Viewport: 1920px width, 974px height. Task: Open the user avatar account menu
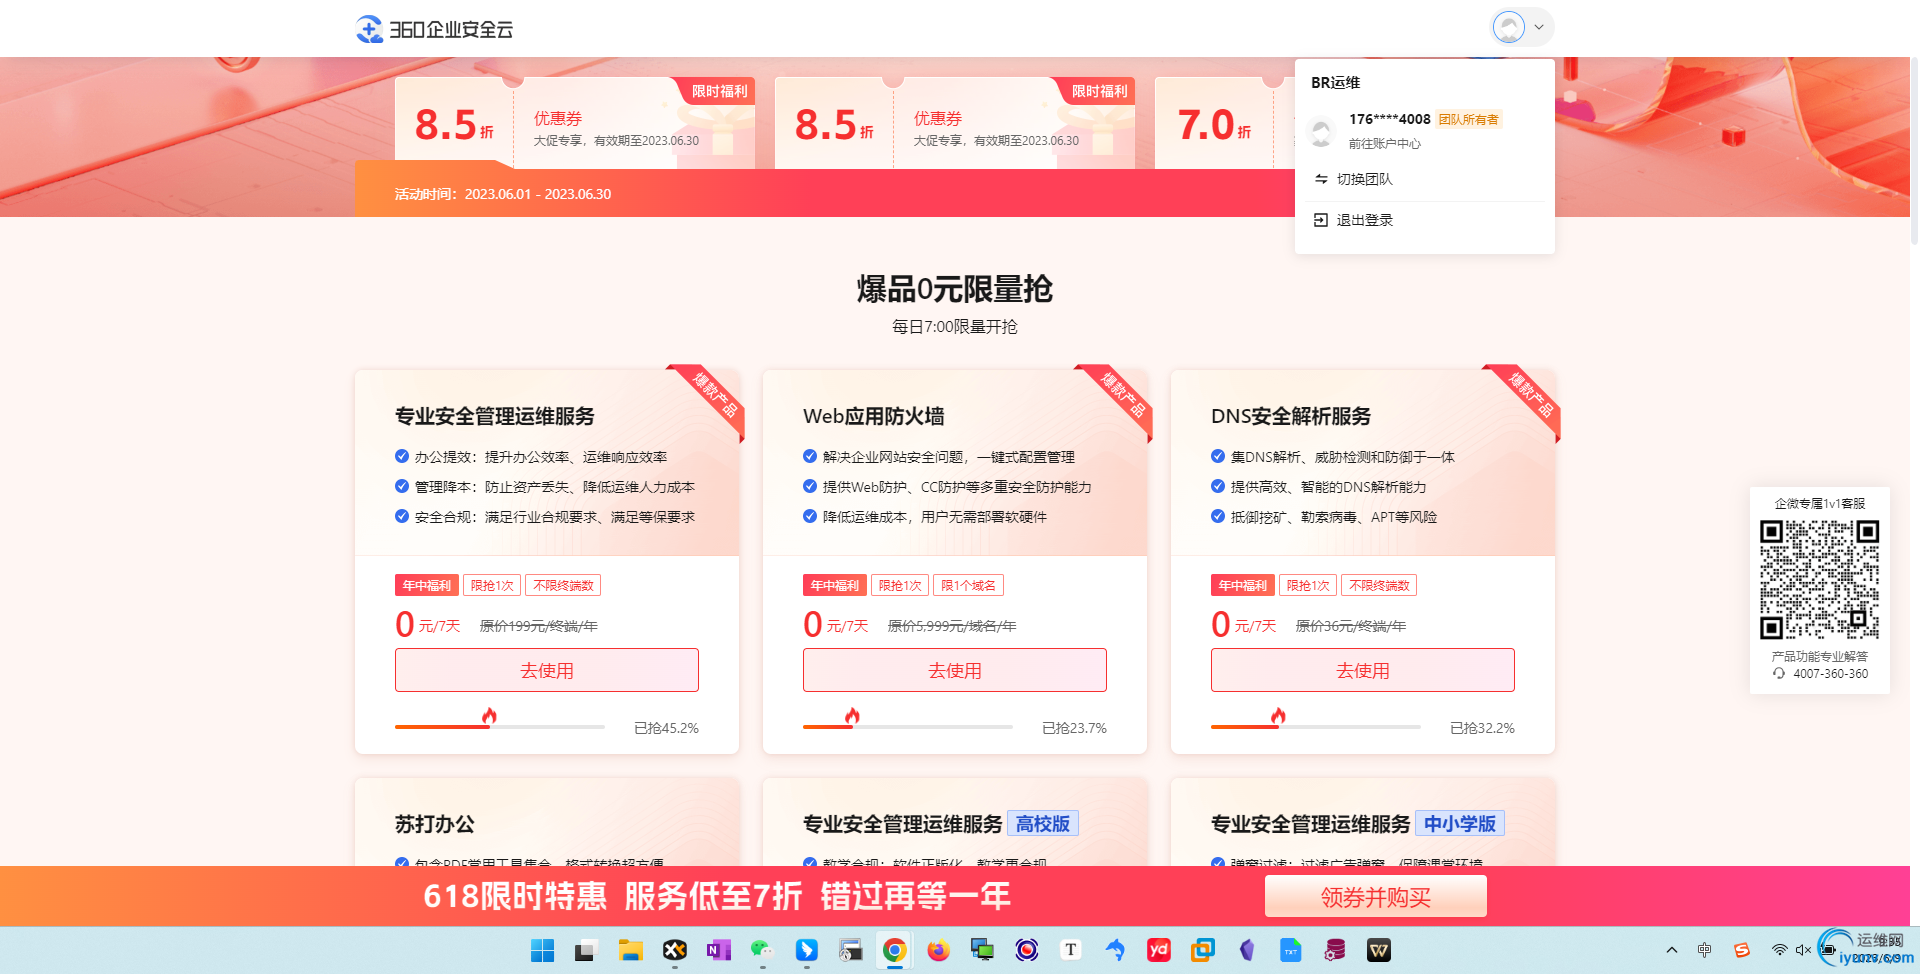1509,27
